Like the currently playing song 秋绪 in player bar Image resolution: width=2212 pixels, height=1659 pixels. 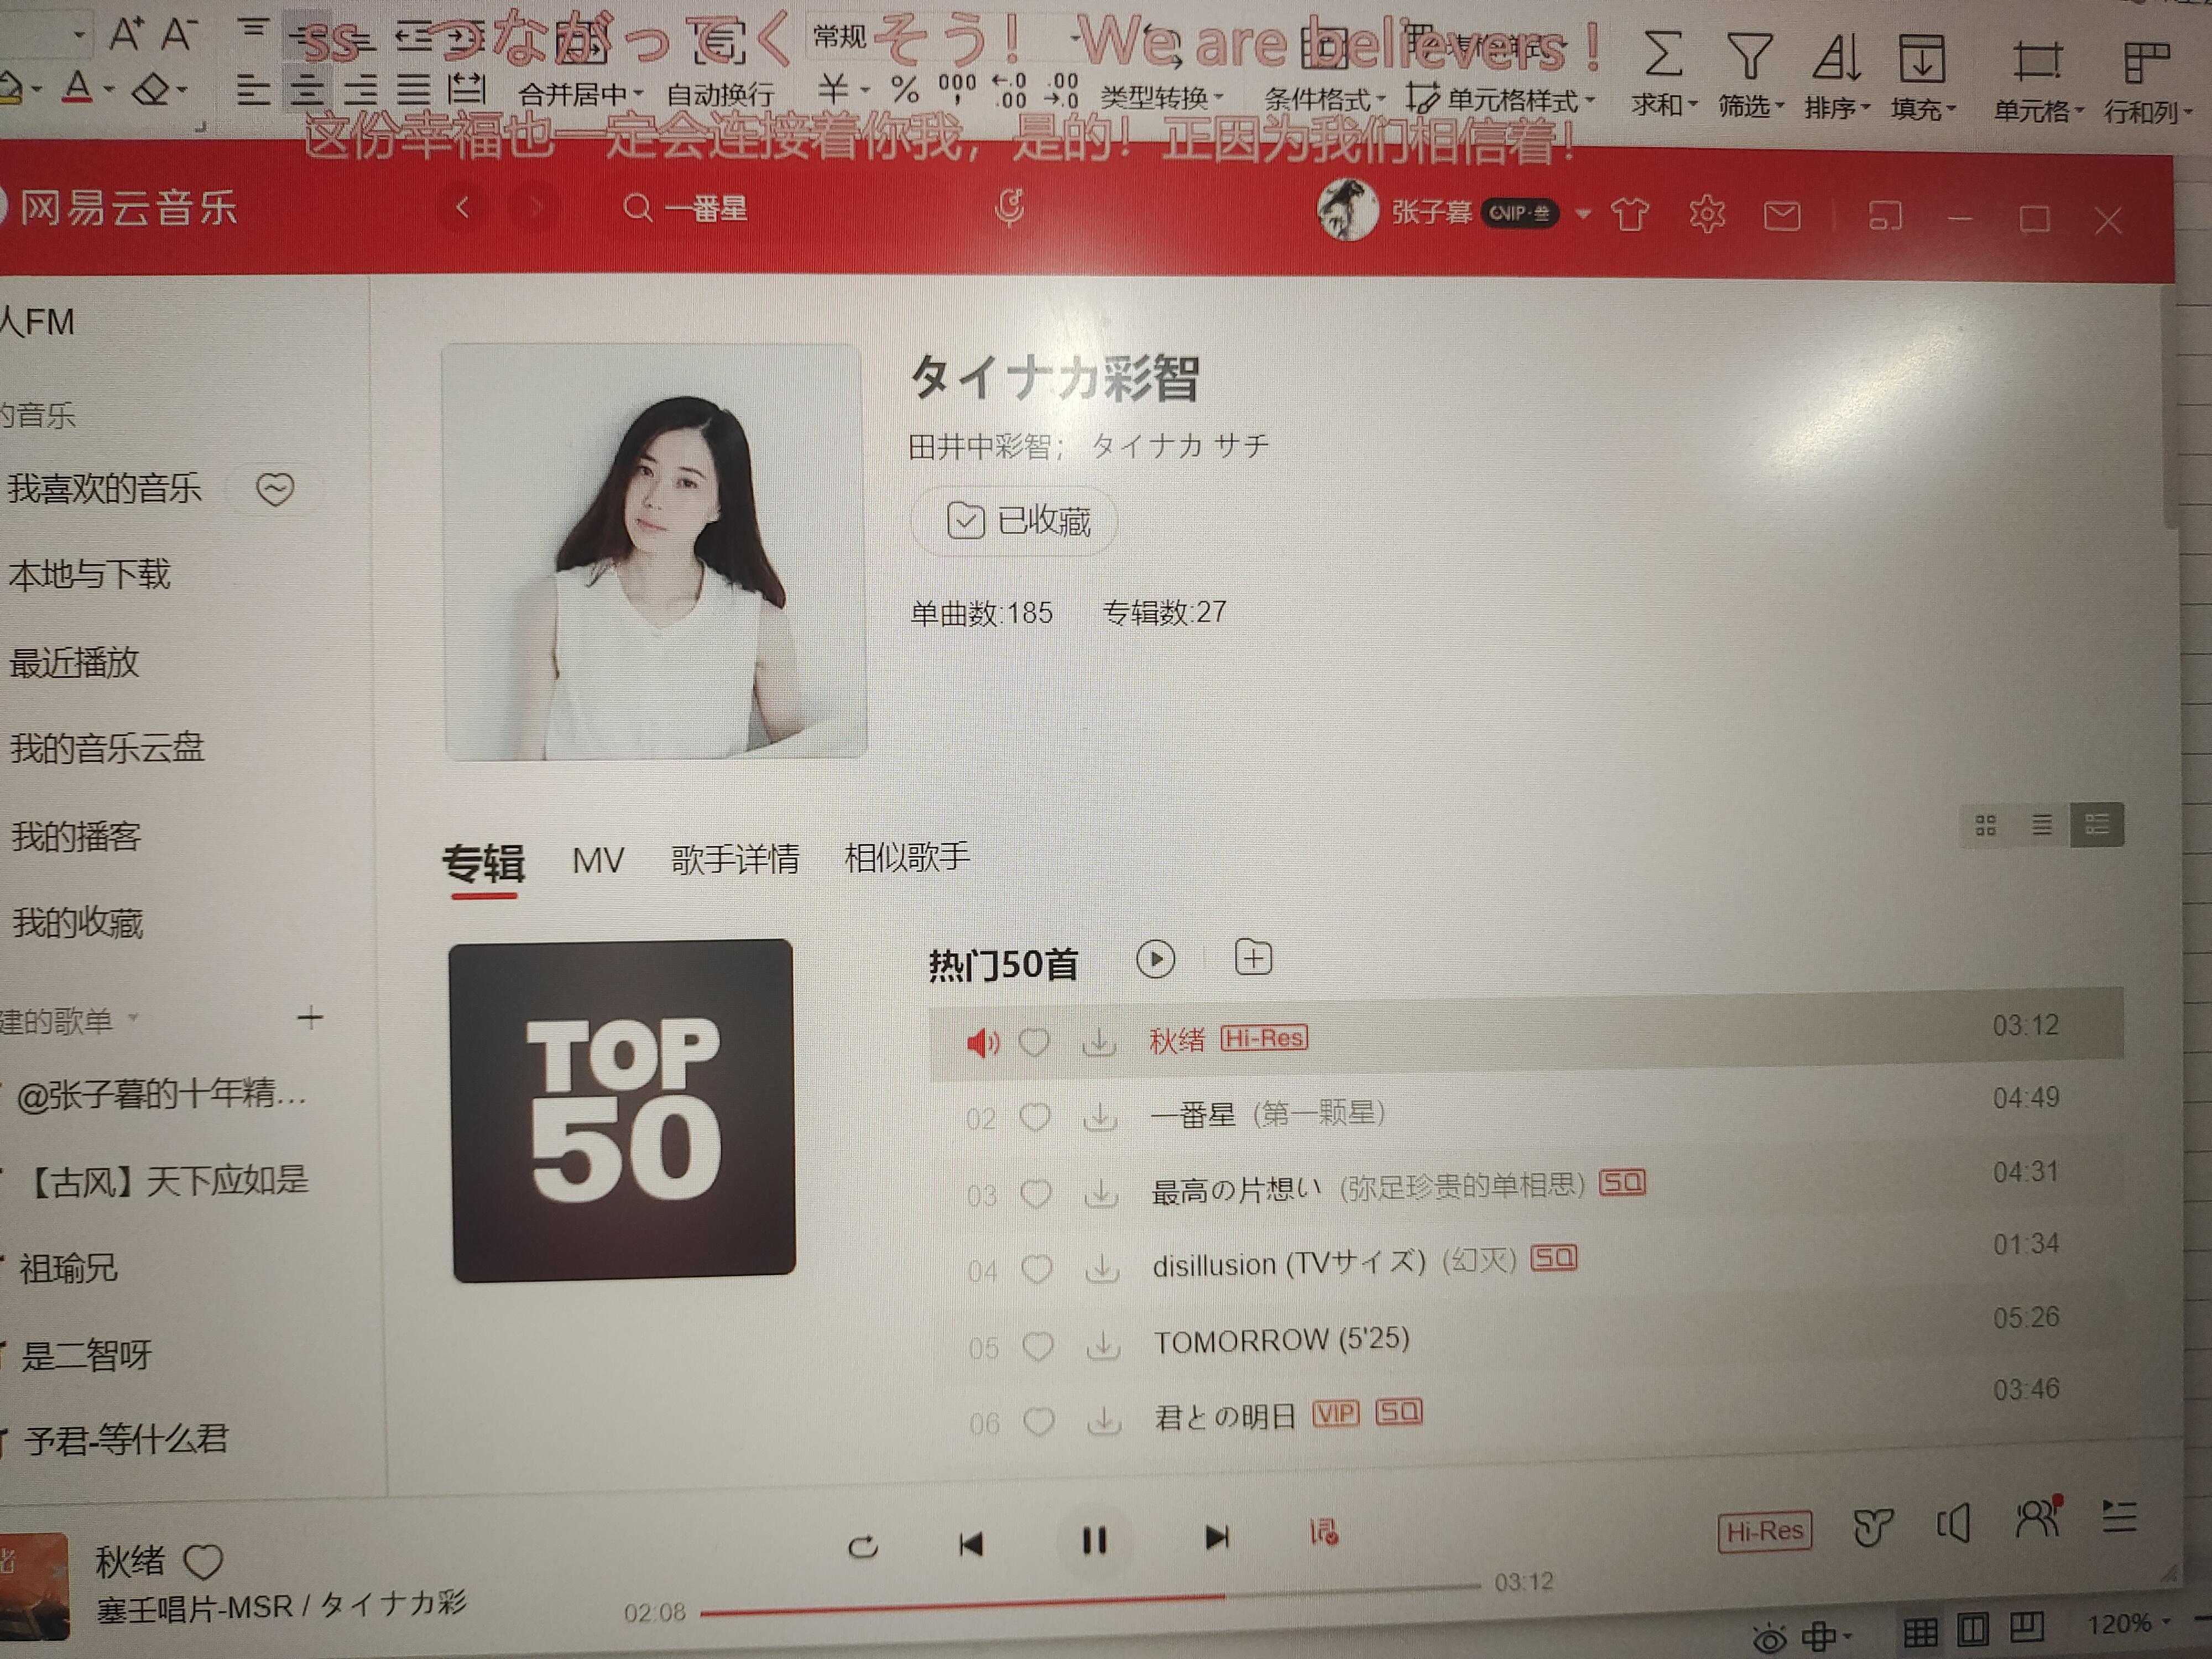[x=203, y=1561]
